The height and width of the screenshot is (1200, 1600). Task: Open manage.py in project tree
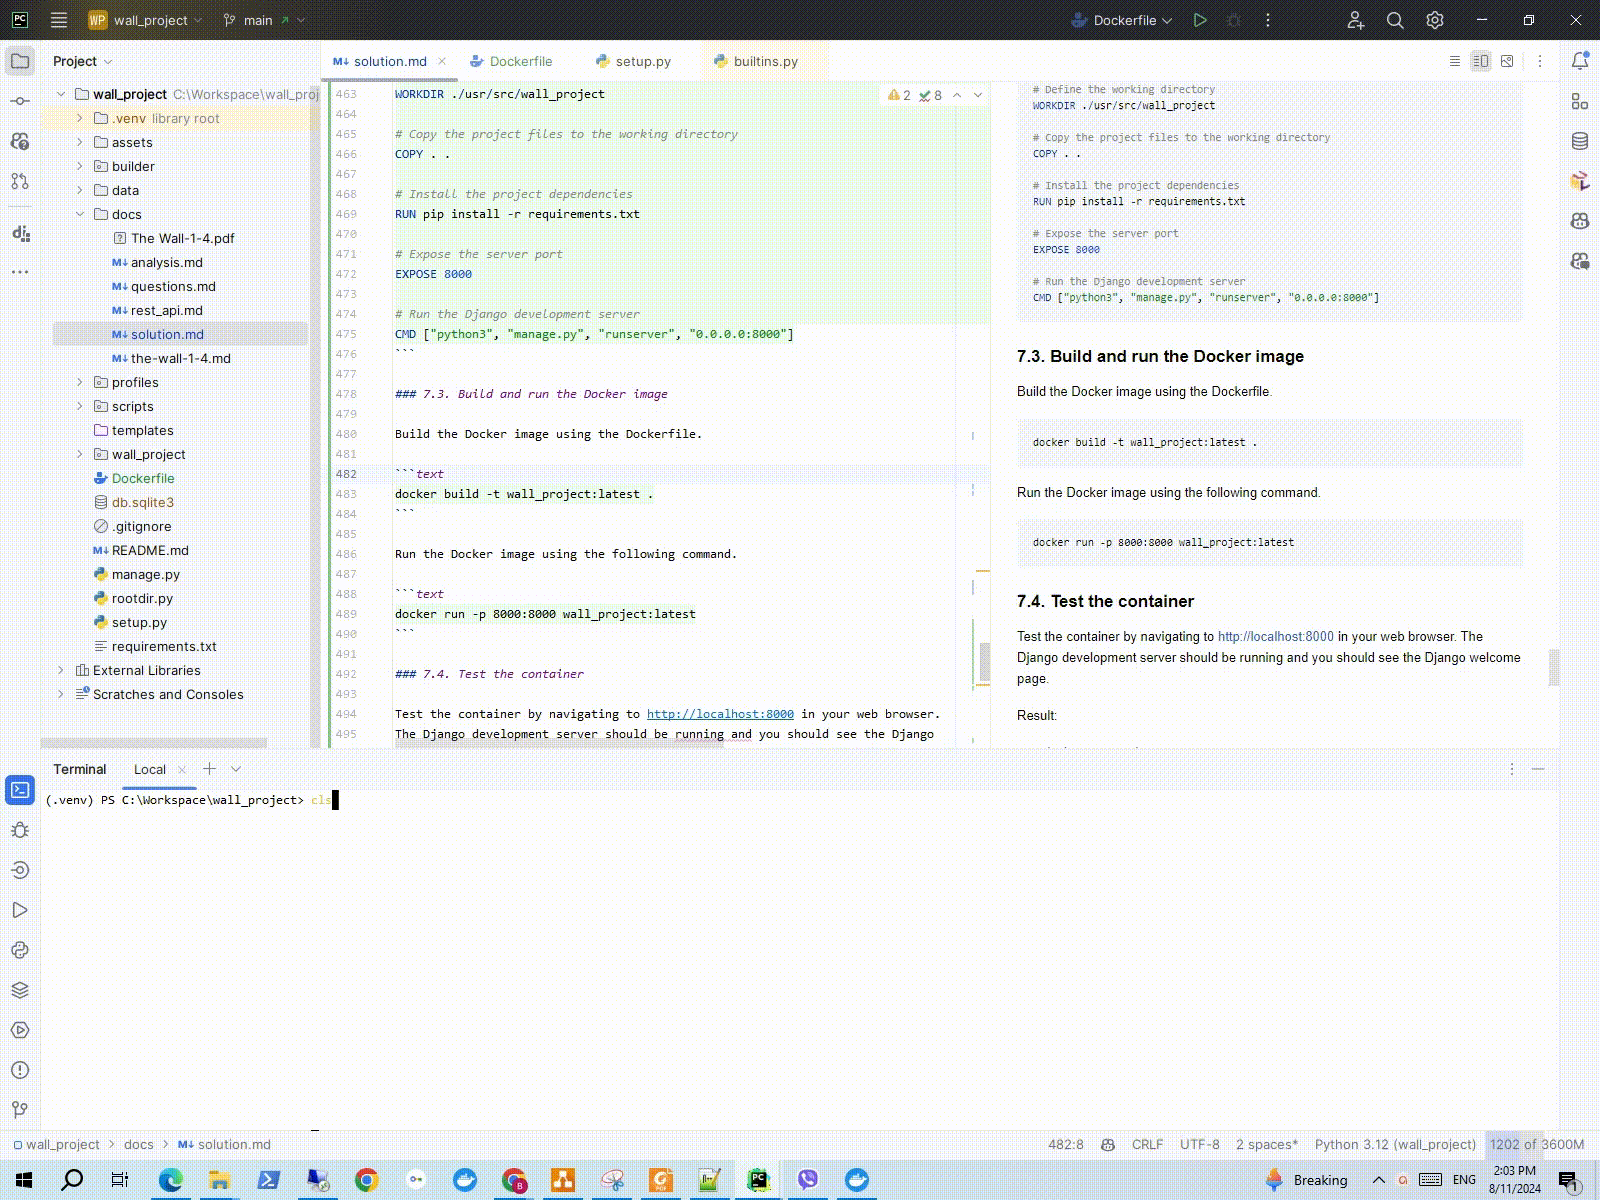pos(145,574)
